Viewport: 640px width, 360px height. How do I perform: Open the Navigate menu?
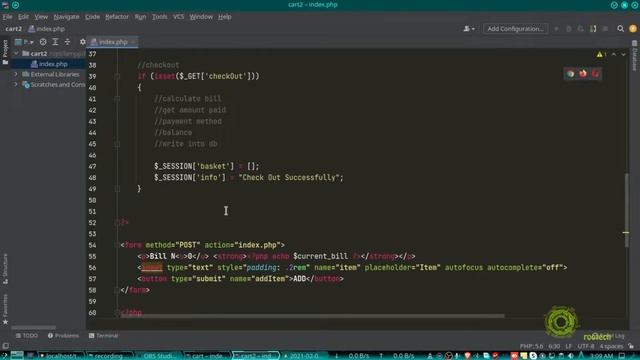point(66,17)
